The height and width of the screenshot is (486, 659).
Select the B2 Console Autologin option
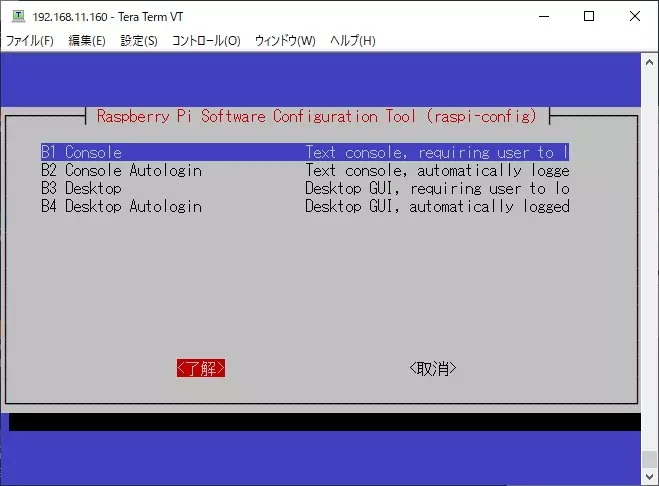click(305, 170)
